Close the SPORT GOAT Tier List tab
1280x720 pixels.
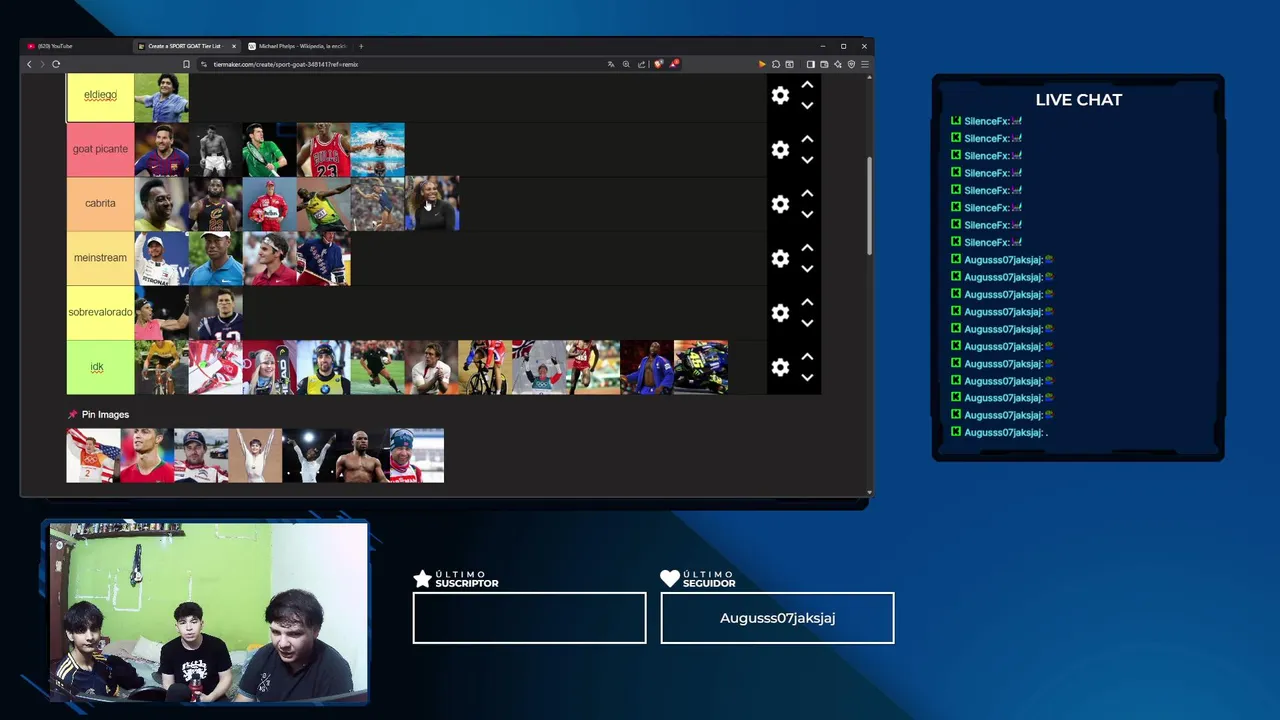point(234,46)
